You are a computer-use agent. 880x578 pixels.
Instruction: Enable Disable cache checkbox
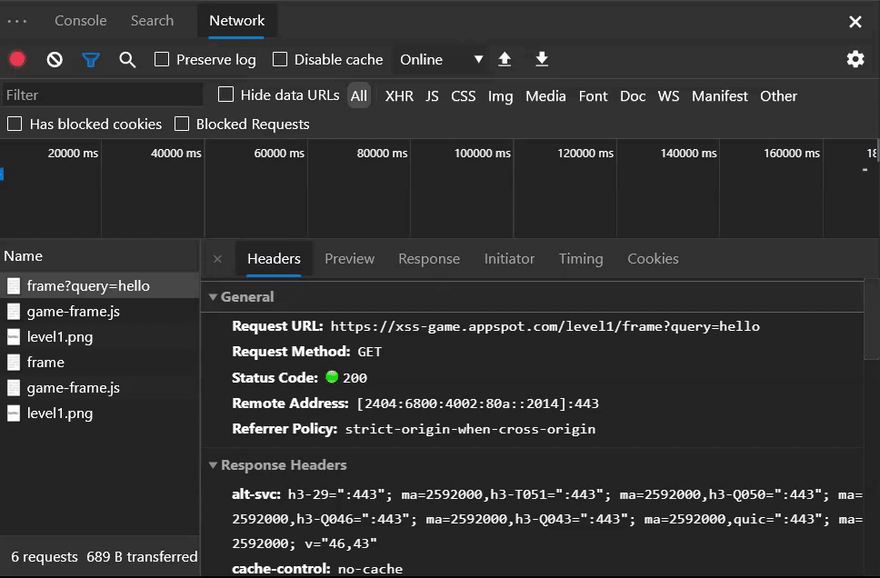279,59
